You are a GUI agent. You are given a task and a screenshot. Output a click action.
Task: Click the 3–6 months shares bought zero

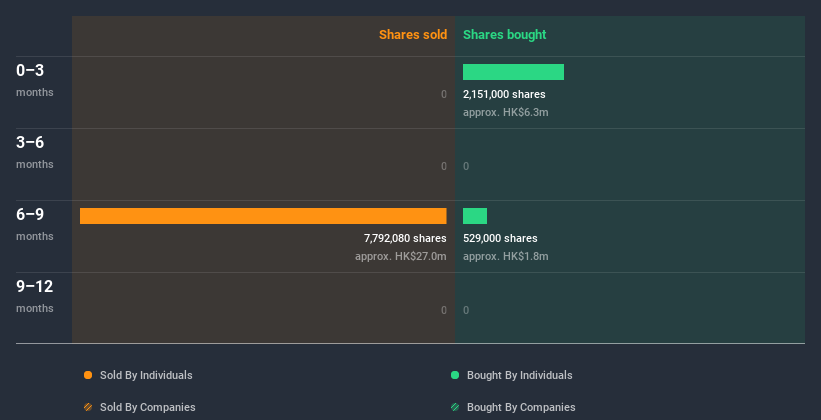click(466, 167)
